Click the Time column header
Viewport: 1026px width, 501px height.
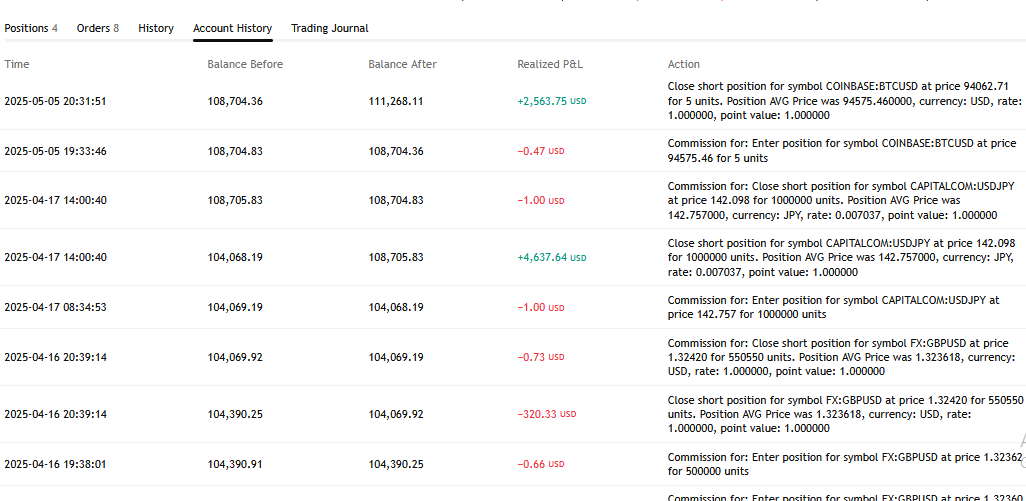(x=17, y=64)
